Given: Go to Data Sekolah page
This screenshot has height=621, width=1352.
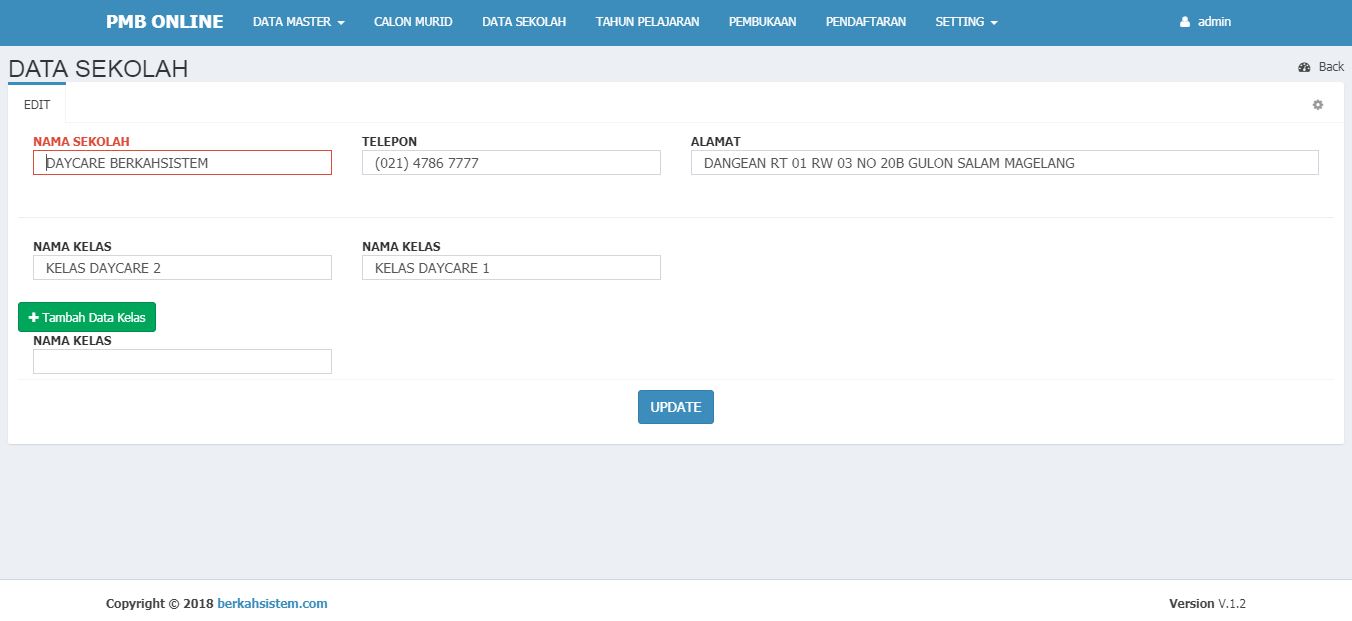Looking at the screenshot, I should tap(524, 22).
